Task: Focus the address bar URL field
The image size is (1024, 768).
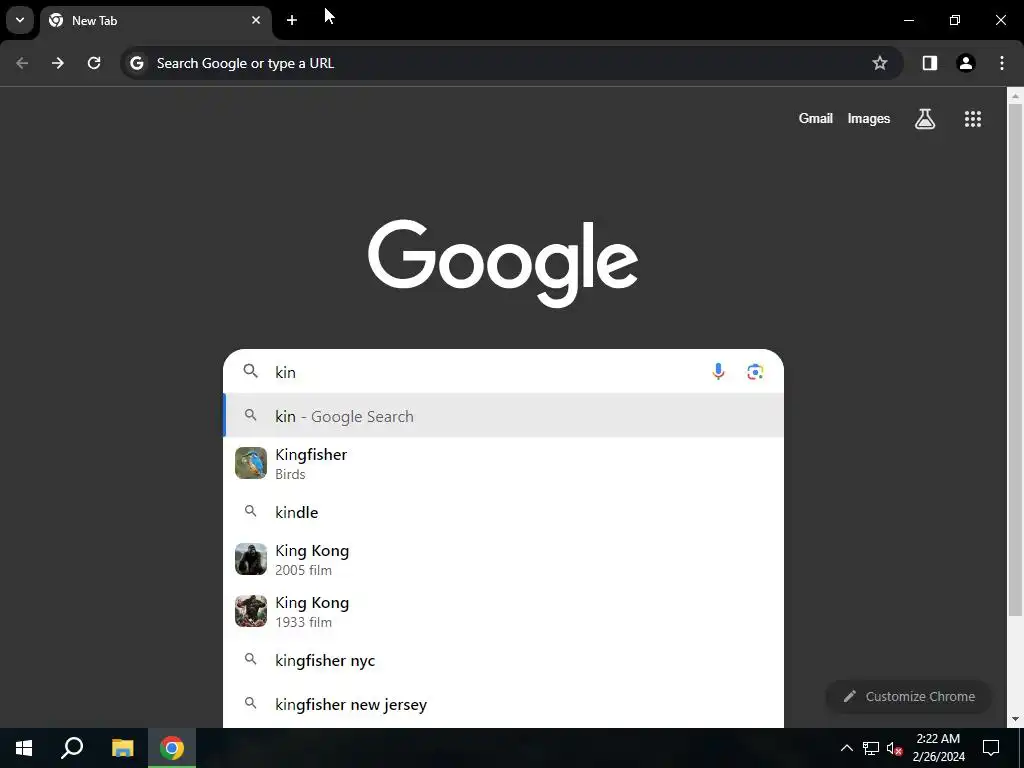Action: [509, 63]
